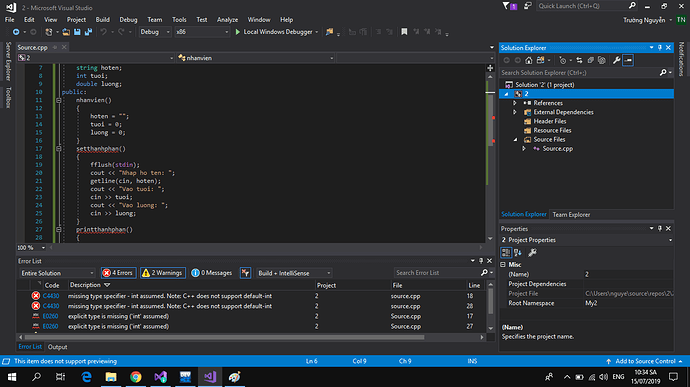This screenshot has width=690, height=387.
Task: Click the Collapse All icon in Solution Explorer
Action: click(591, 60)
